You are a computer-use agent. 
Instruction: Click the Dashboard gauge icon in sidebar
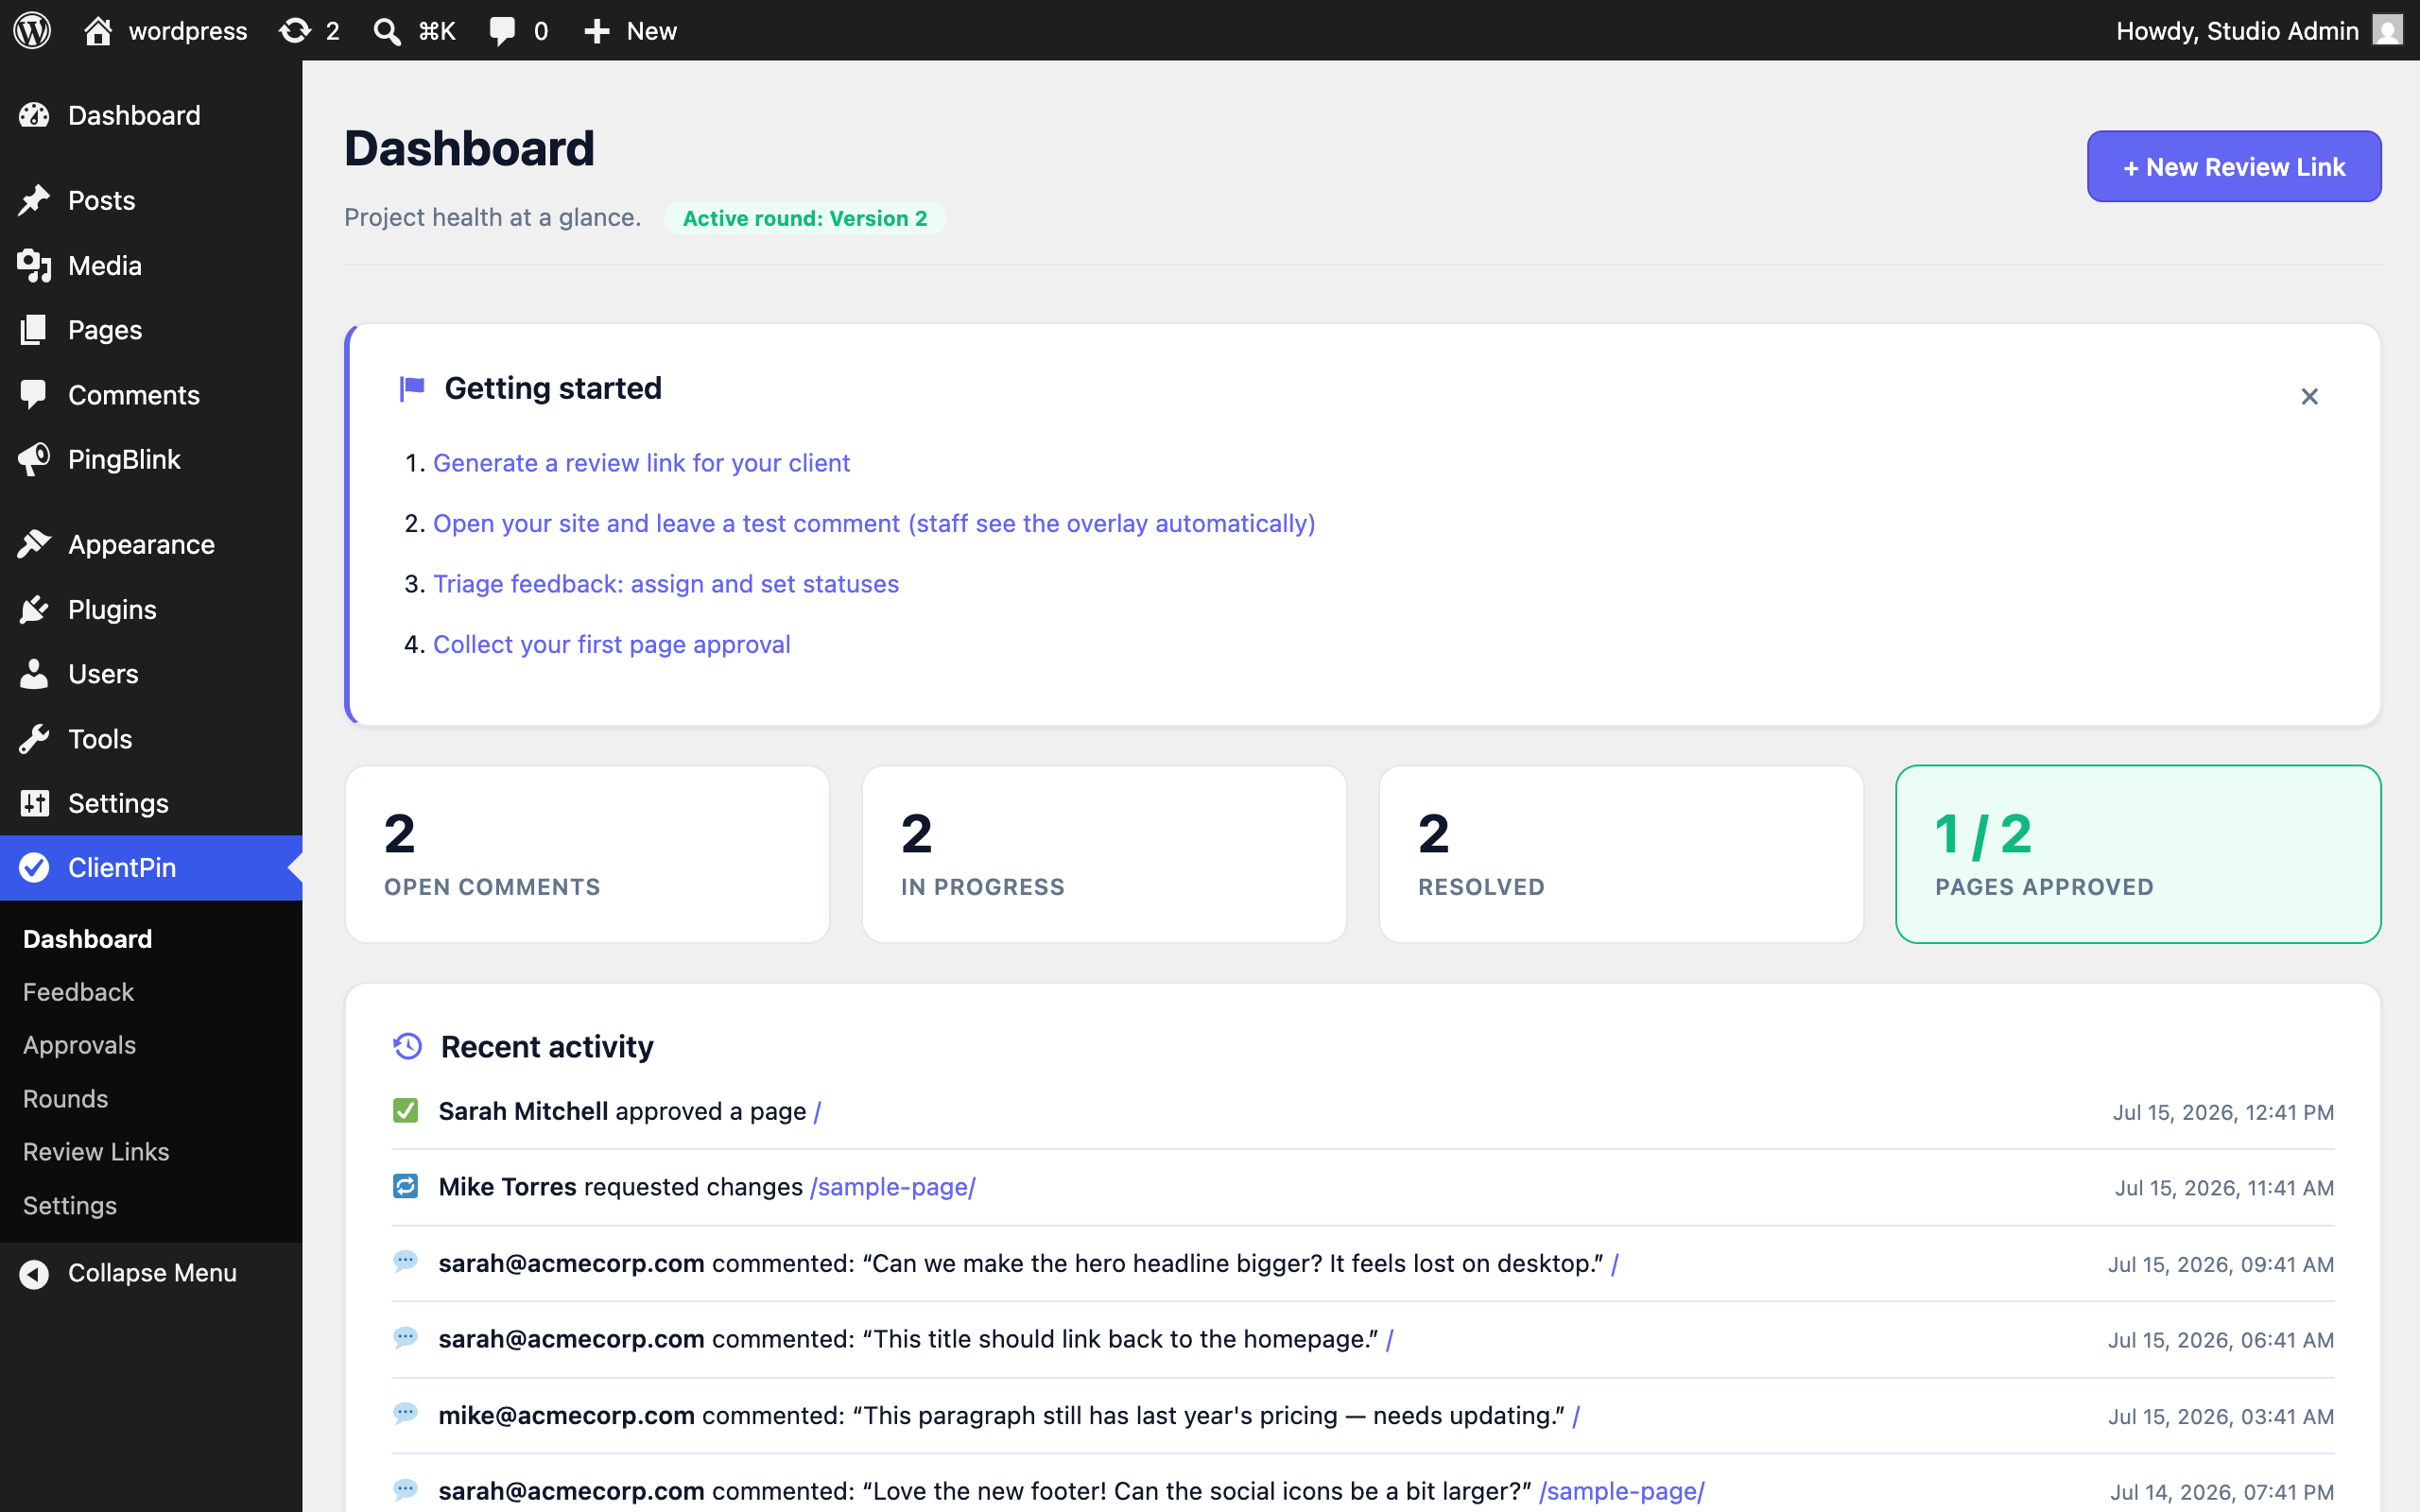tap(34, 115)
